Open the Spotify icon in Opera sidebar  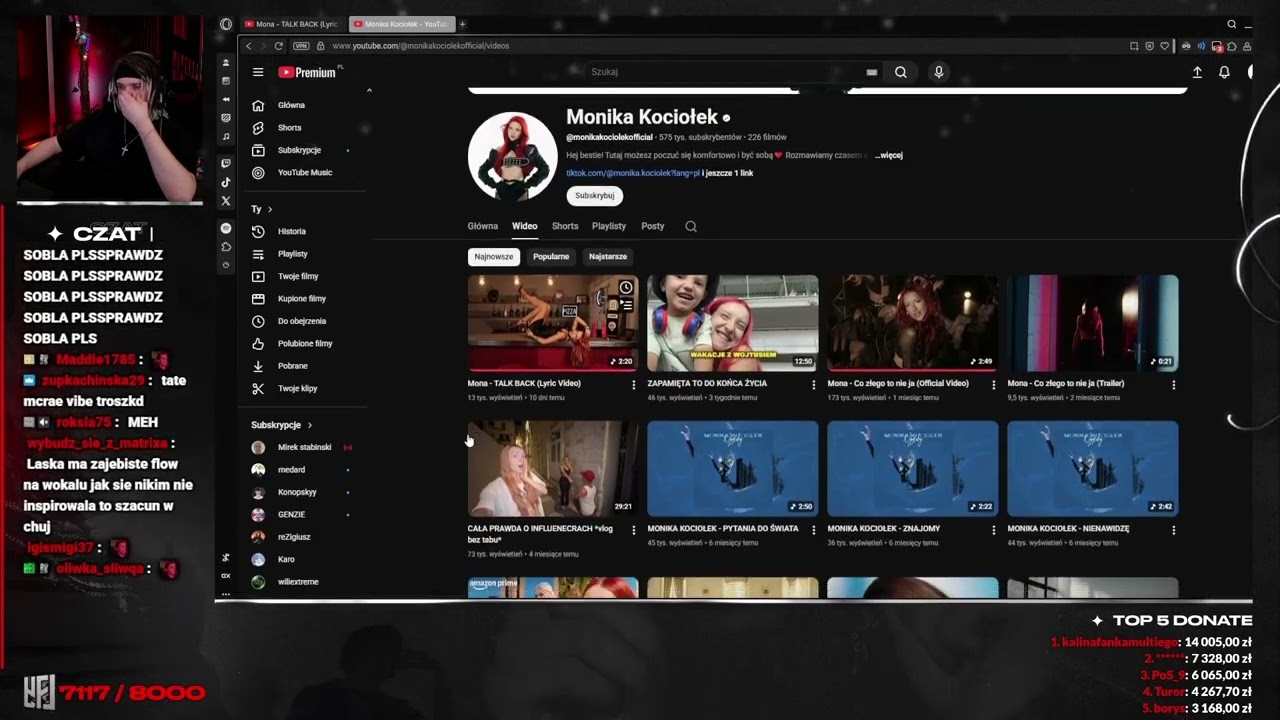tap(226, 228)
